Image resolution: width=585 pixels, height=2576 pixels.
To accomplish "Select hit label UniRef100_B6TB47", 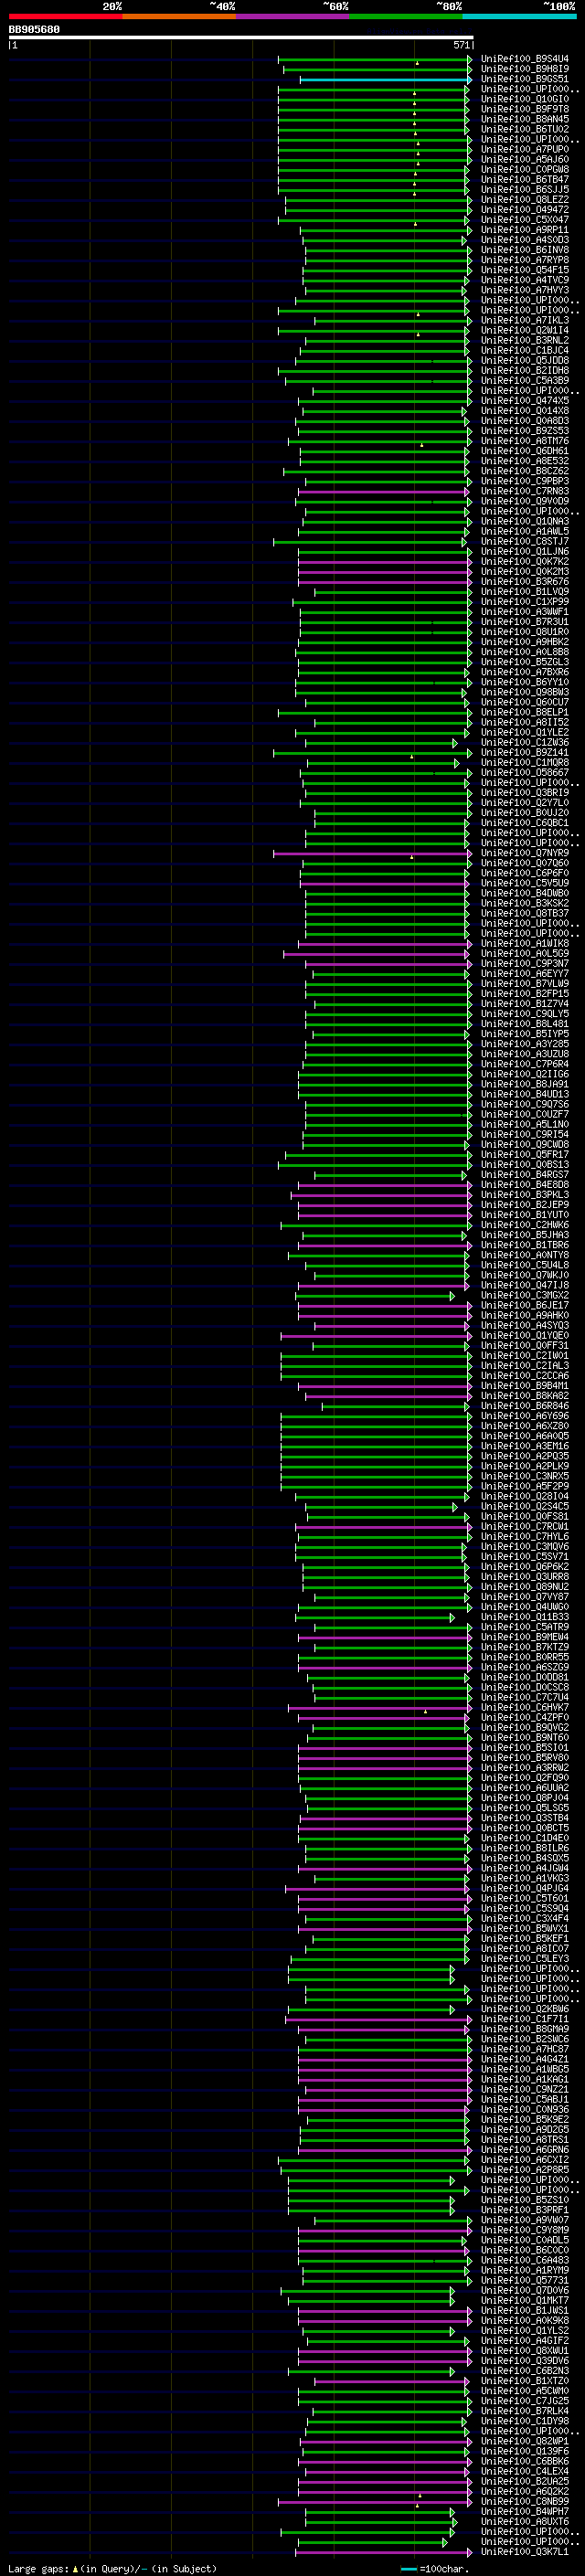I will (x=524, y=179).
